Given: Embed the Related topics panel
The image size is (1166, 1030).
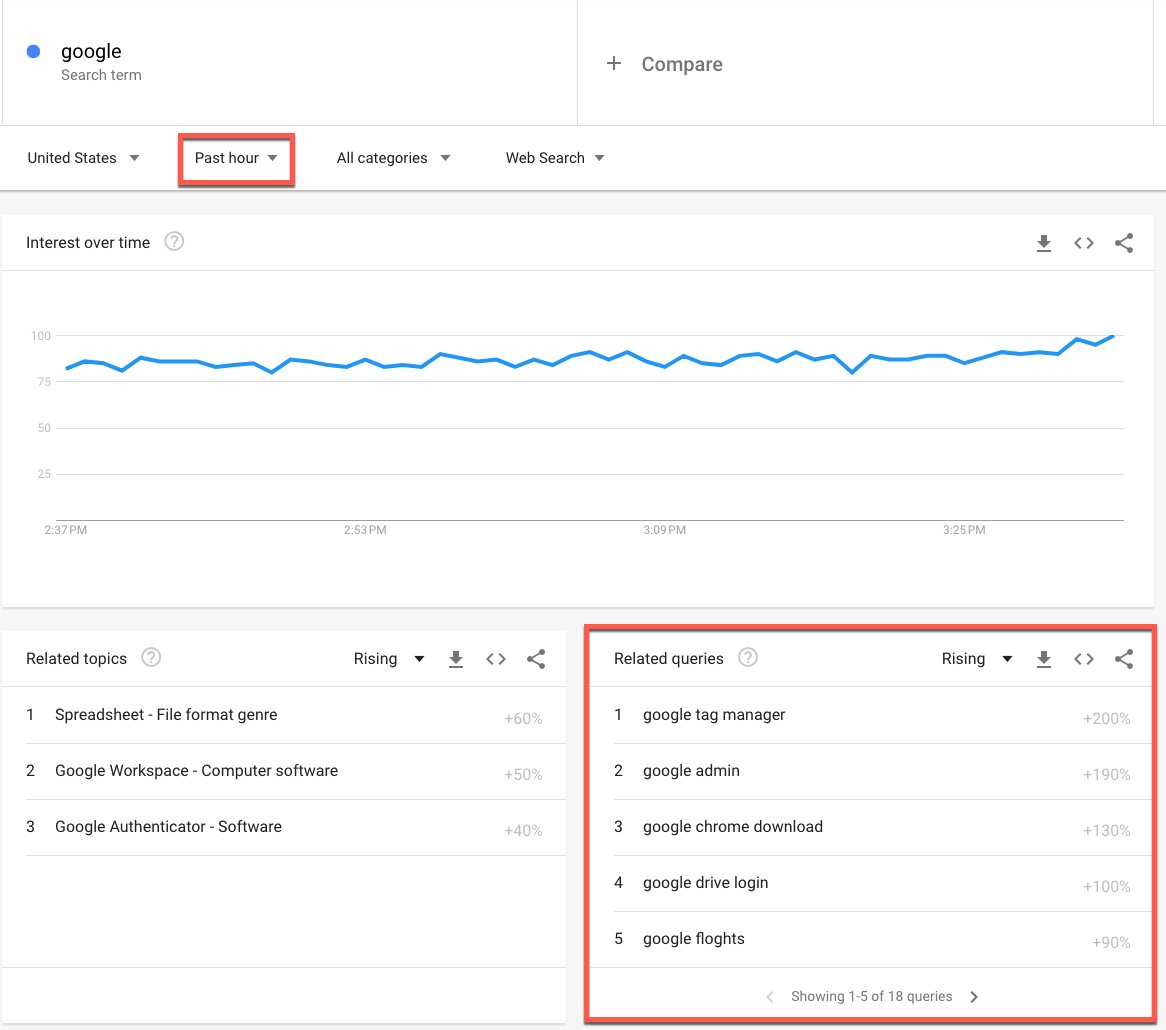Looking at the screenshot, I should [x=496, y=659].
